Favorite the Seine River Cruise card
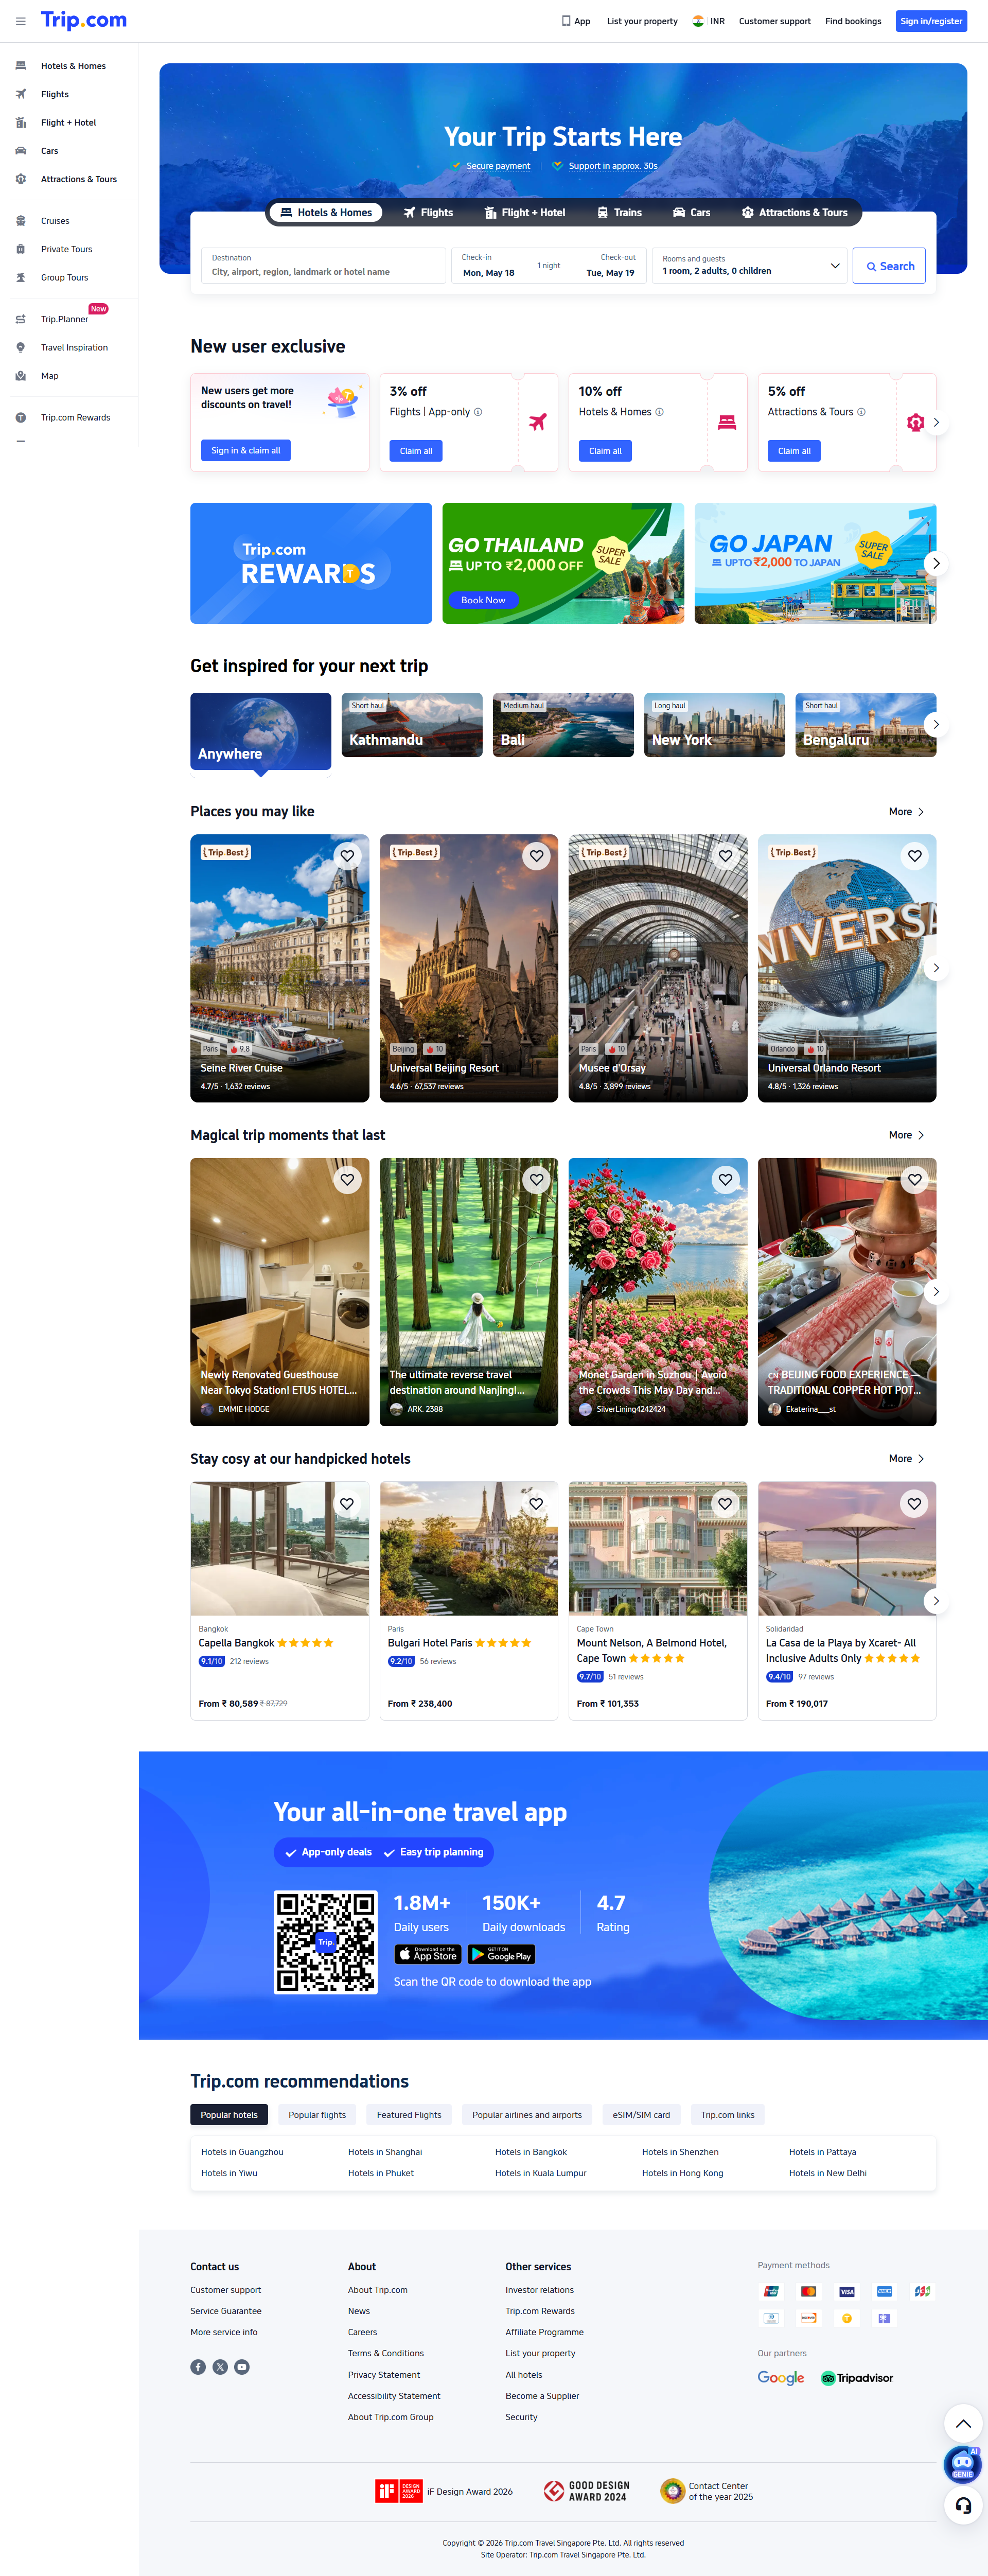The image size is (988, 2576). [347, 856]
